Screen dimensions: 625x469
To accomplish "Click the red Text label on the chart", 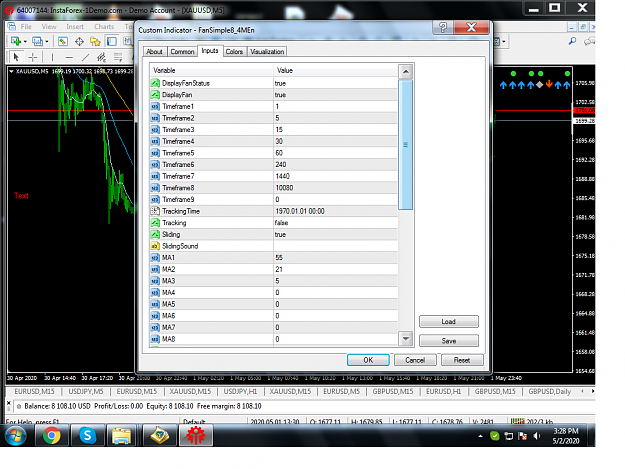I will (21, 196).
